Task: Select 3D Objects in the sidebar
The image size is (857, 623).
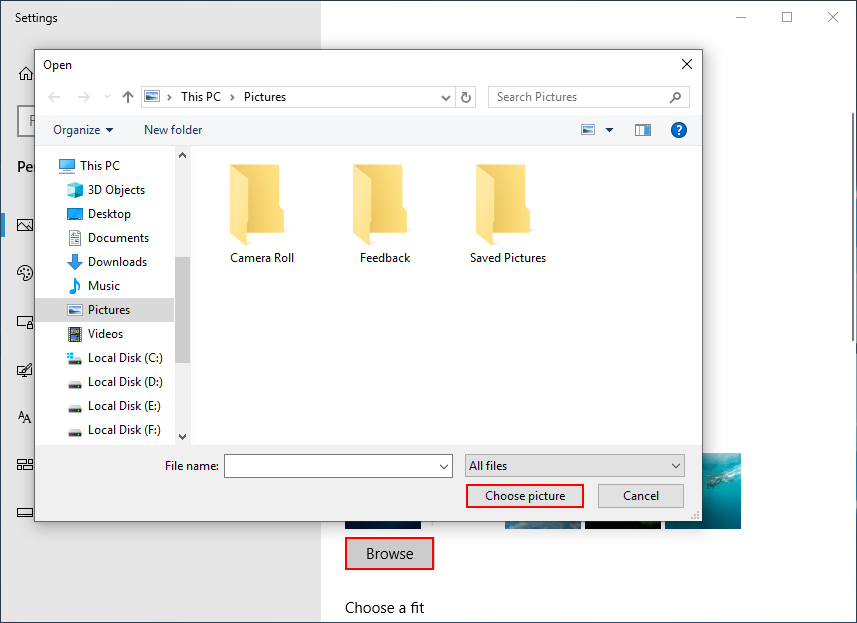Action: coord(106,190)
